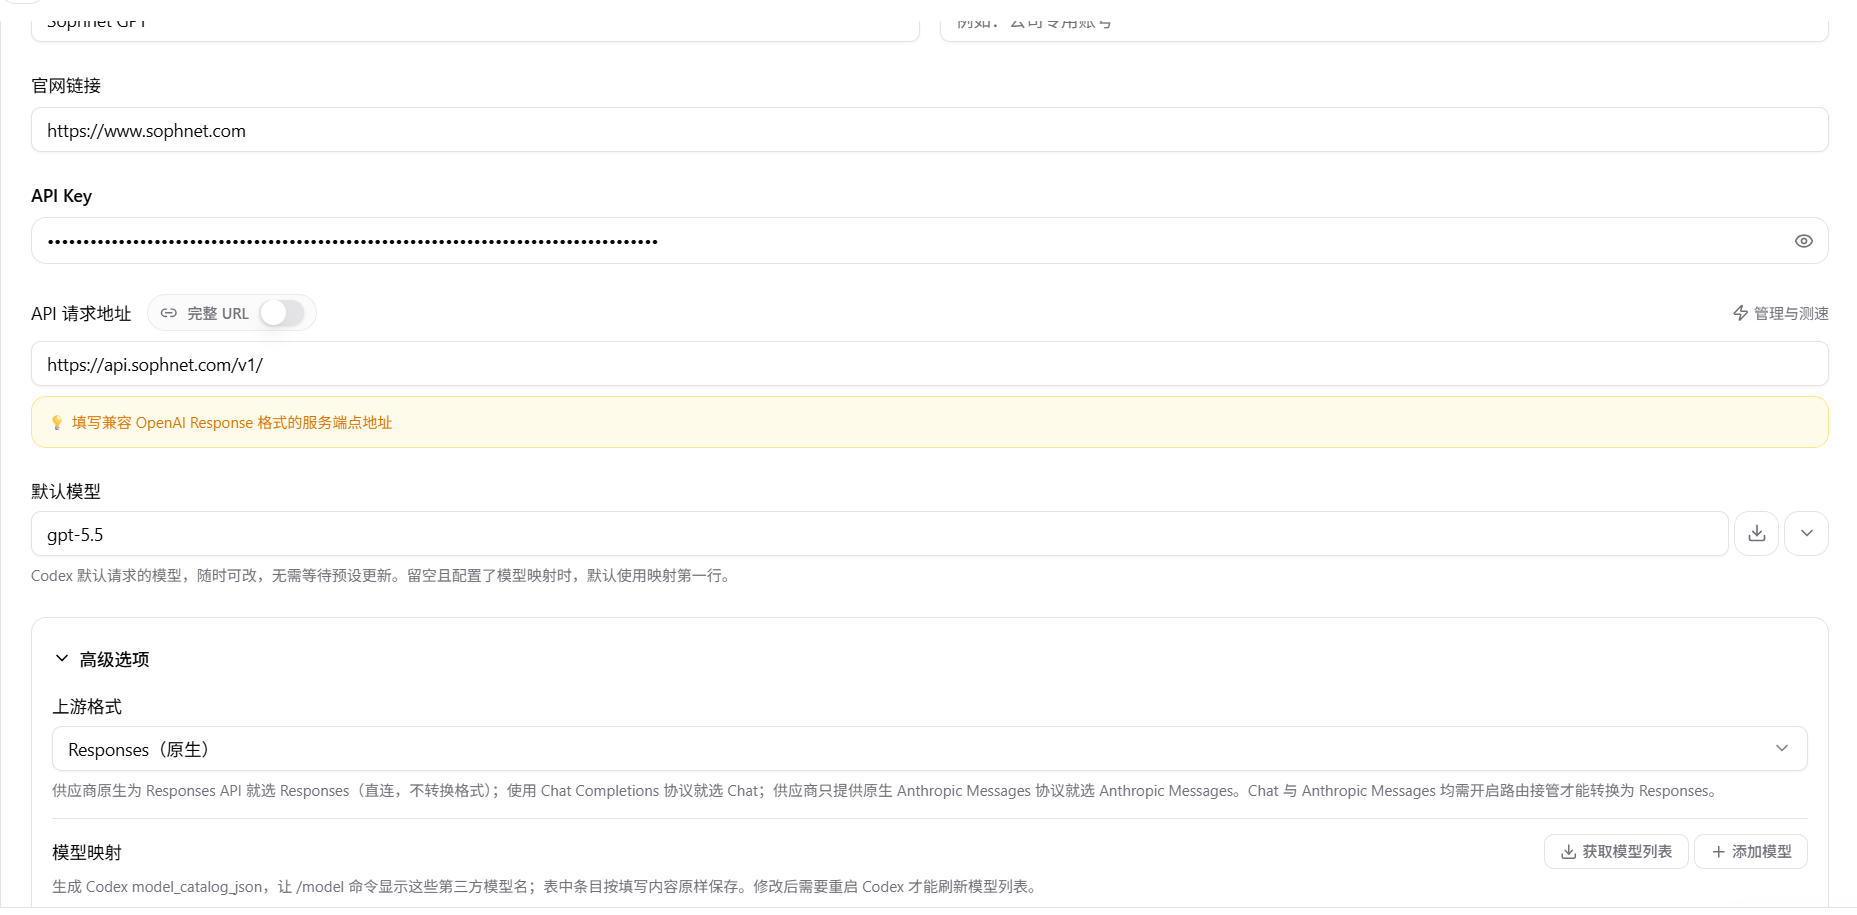Screen dimensions: 1857x915
Task: Click the 官网链接 URL input field
Action: tap(929, 130)
